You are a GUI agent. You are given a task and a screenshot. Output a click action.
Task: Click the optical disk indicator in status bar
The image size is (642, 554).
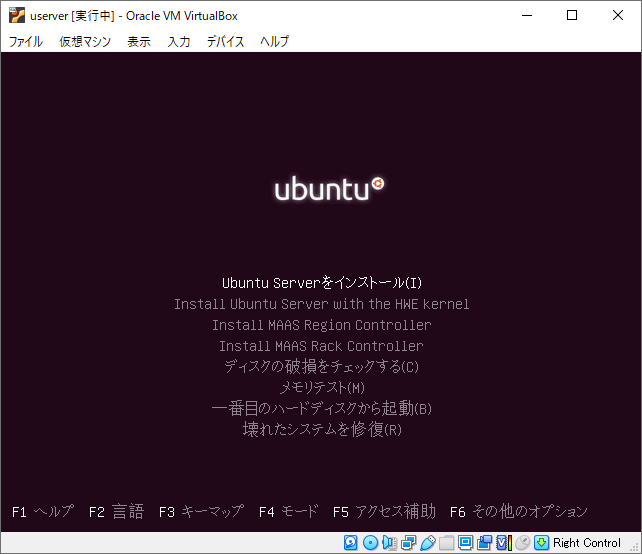(370, 542)
